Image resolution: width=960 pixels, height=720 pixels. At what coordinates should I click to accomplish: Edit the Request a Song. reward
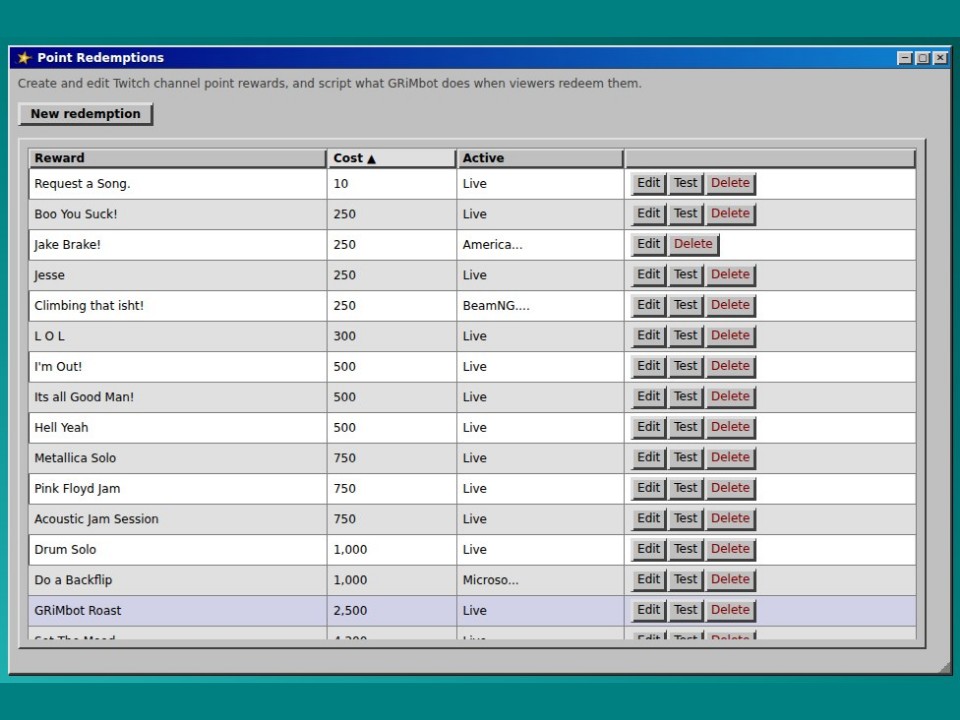648,183
